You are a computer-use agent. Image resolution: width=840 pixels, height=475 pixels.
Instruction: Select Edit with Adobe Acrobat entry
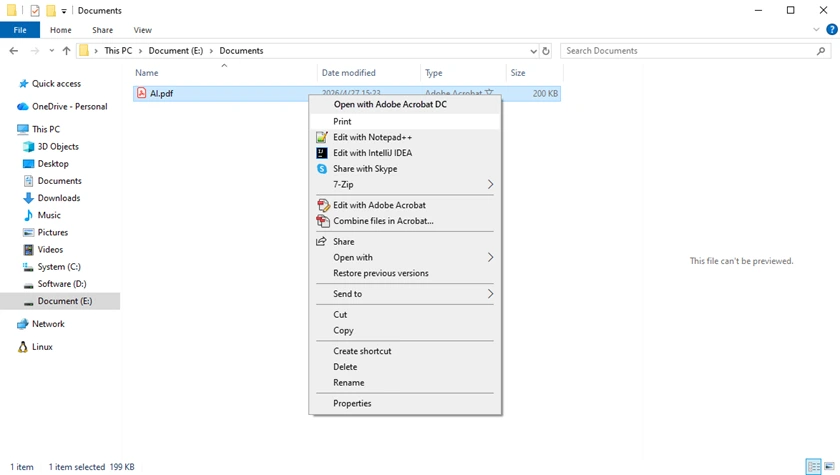tap(405, 205)
